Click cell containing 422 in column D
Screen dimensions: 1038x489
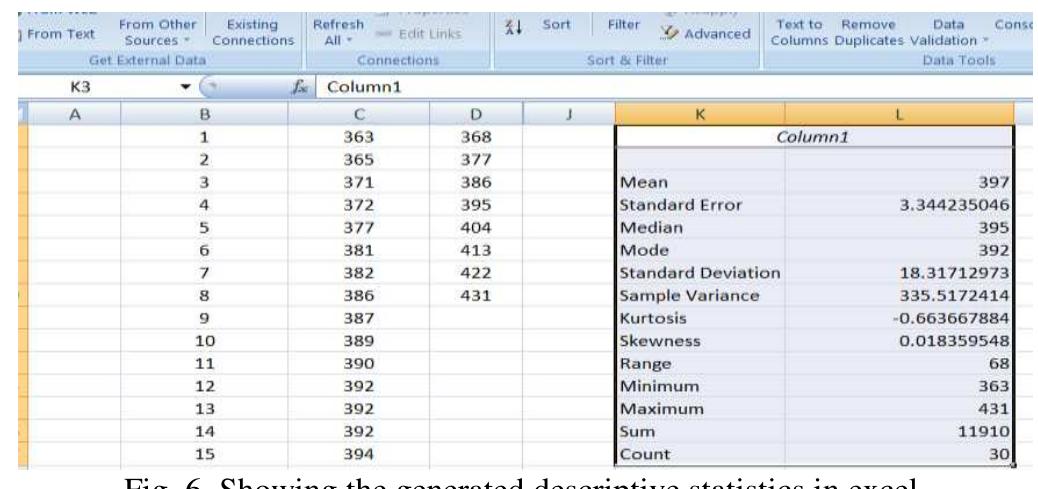[x=476, y=273]
